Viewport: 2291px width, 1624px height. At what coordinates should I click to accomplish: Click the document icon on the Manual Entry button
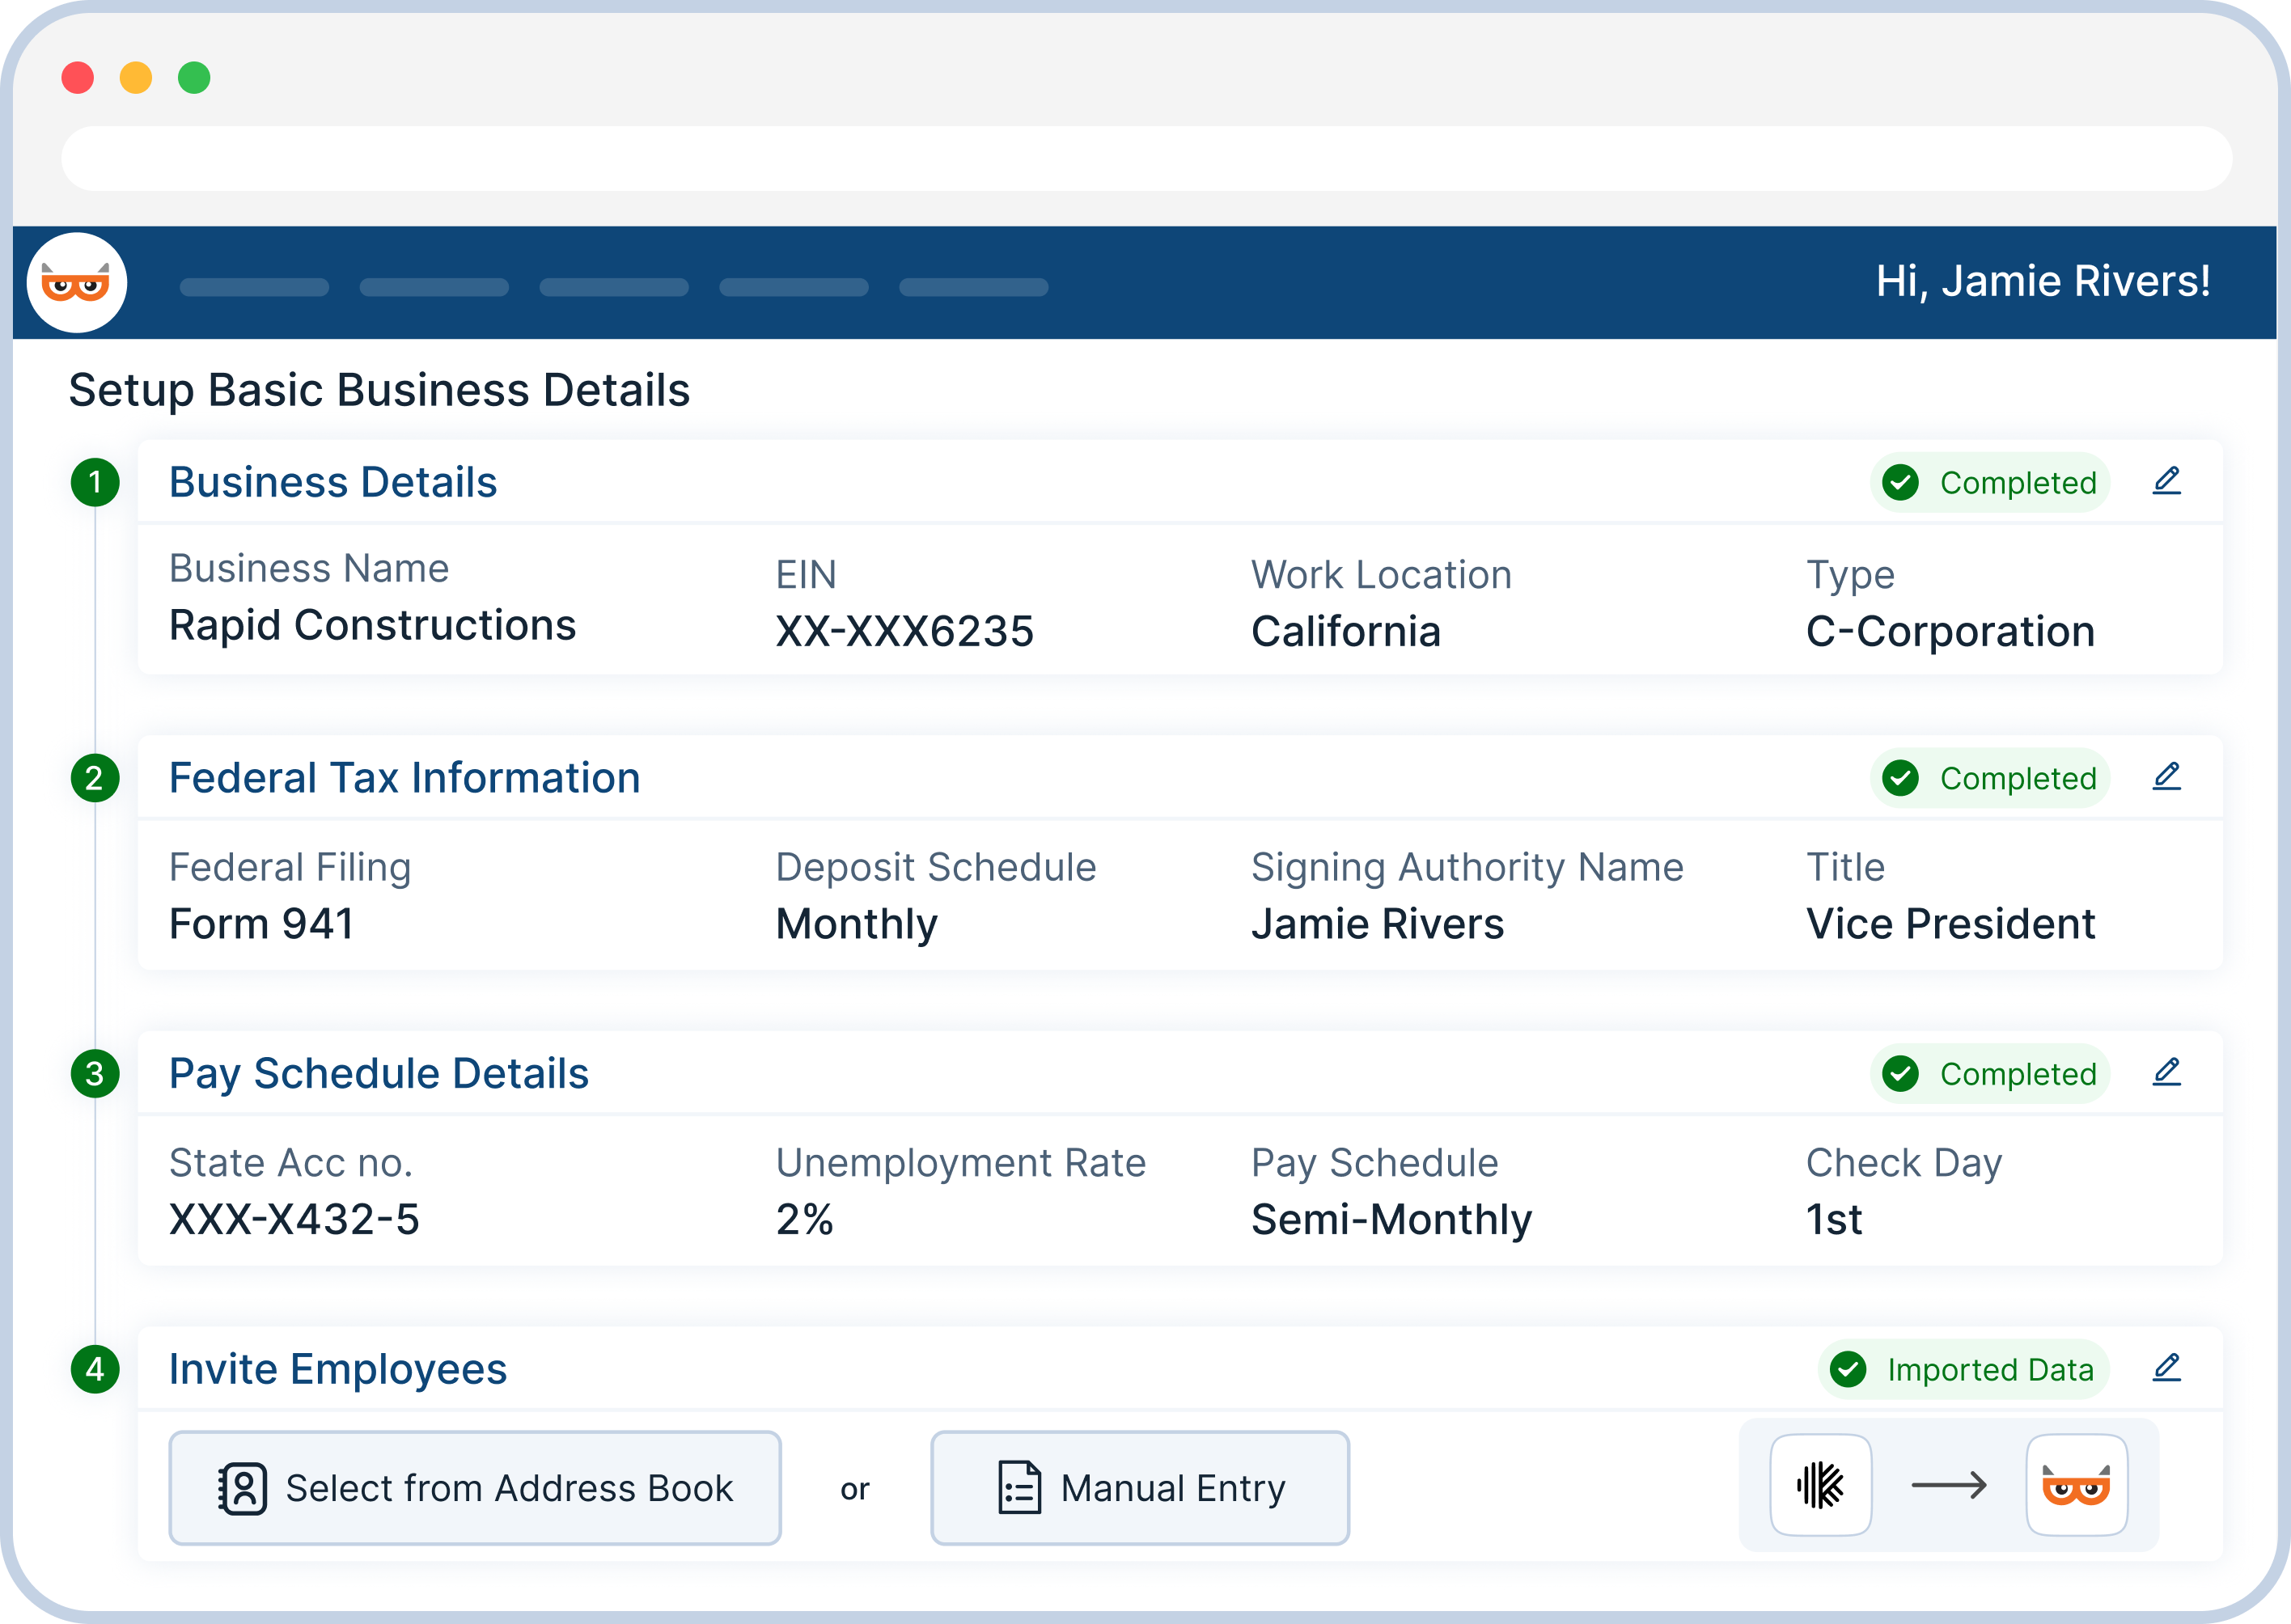coord(1015,1487)
